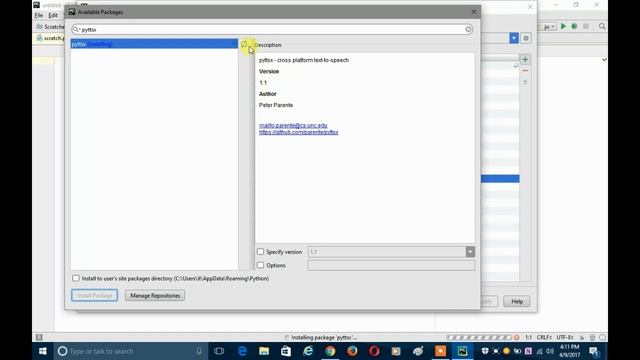Click the Peter Parente author text

(276, 105)
